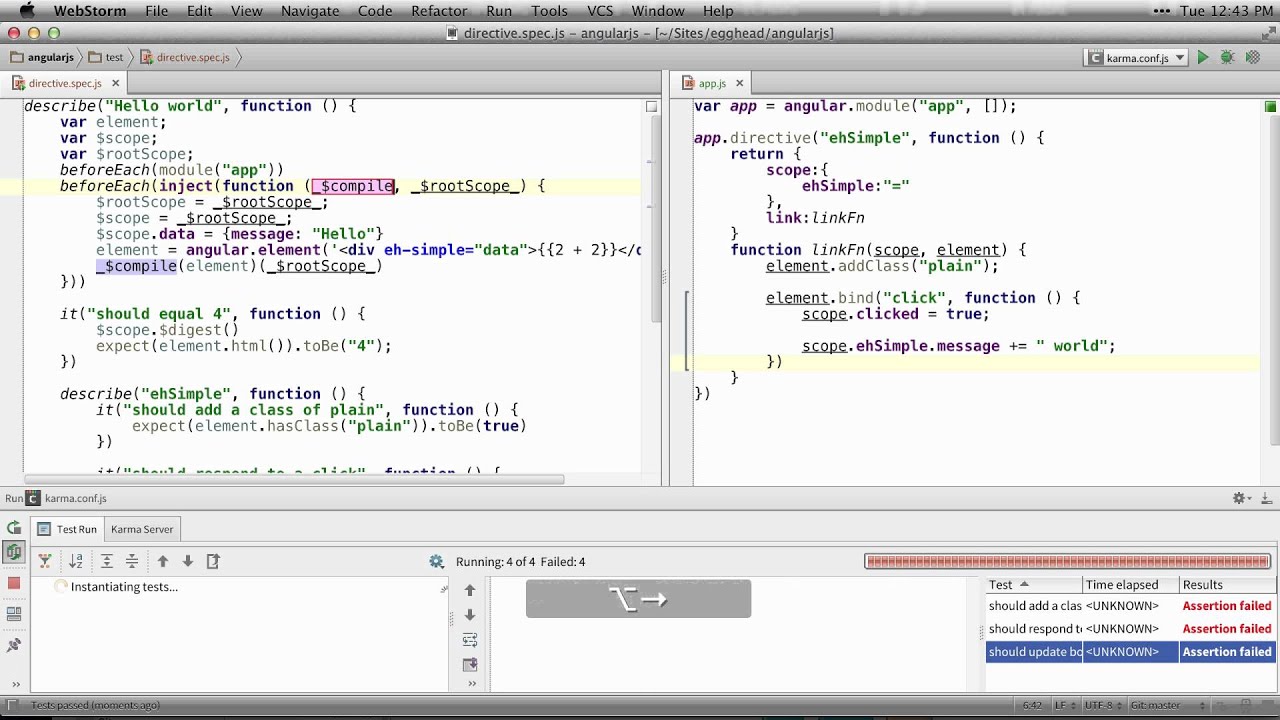The width and height of the screenshot is (1280, 720).
Task: Select 'should update bo' test row
Action: (x=1130, y=652)
